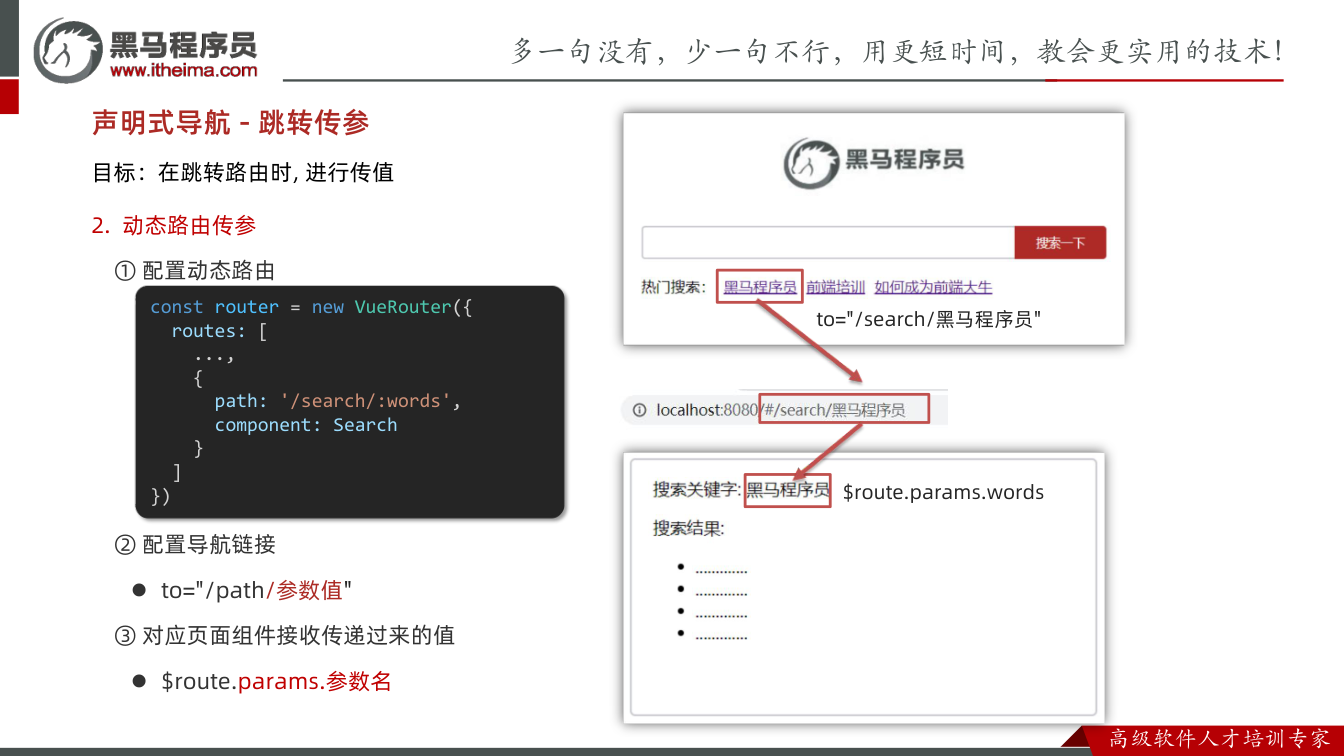This screenshot has width=1344, height=756.
Task: Click the slogan starting "多一句没有，少一句不行"
Action: 897,51
